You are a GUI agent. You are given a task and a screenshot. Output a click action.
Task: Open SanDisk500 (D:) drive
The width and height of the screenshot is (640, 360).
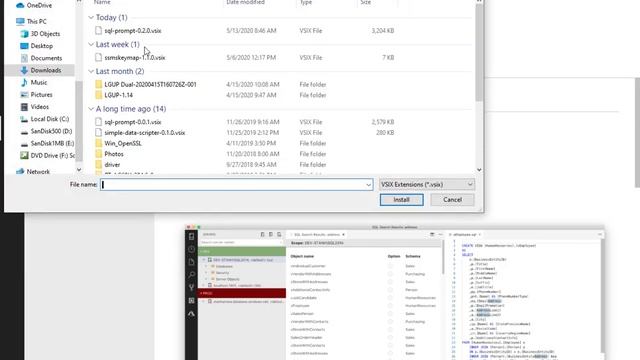pos(51,131)
